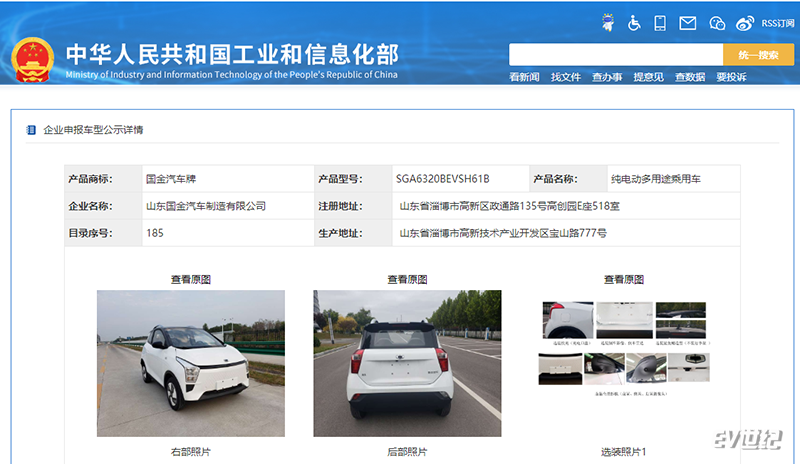Click the robot assistant icon in header
Image resolution: width=800 pixels, height=464 pixels.
(608, 22)
